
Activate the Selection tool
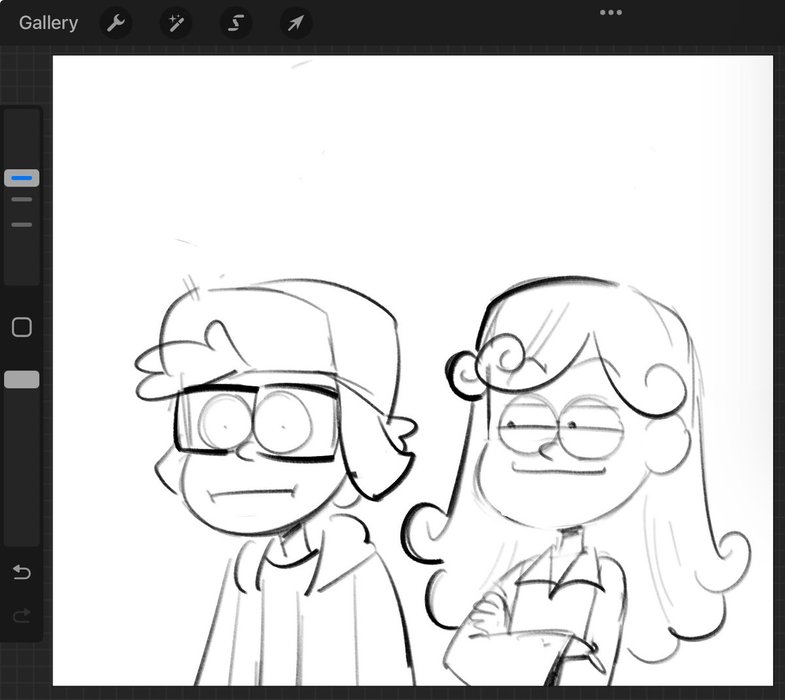[x=236, y=23]
